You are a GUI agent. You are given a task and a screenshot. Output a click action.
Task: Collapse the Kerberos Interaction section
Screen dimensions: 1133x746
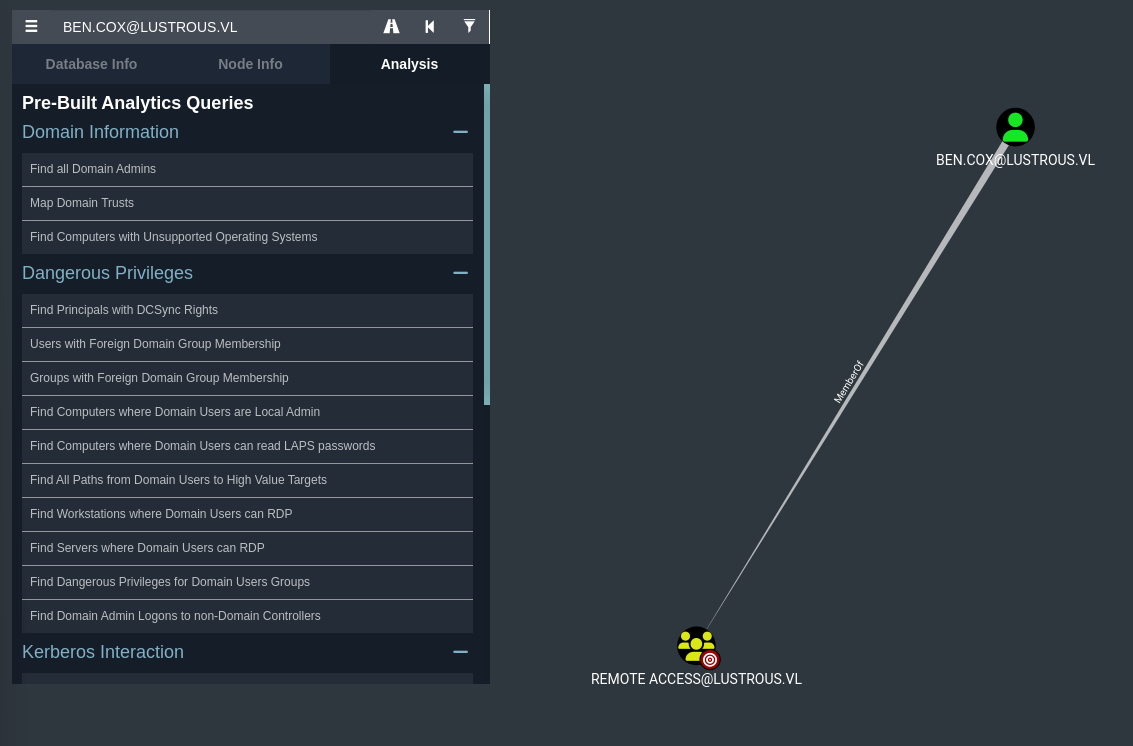pyautogui.click(x=460, y=652)
